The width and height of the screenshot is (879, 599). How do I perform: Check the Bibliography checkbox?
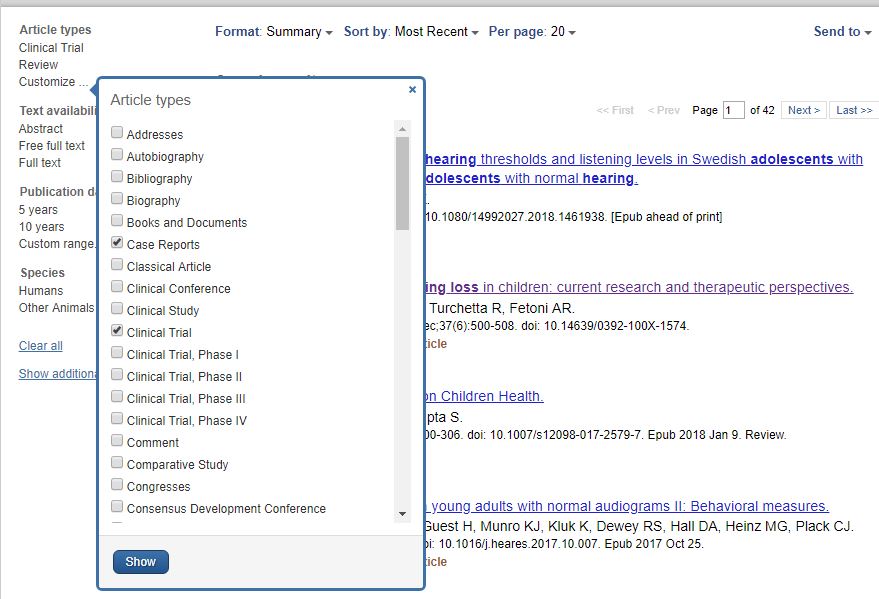(x=117, y=177)
